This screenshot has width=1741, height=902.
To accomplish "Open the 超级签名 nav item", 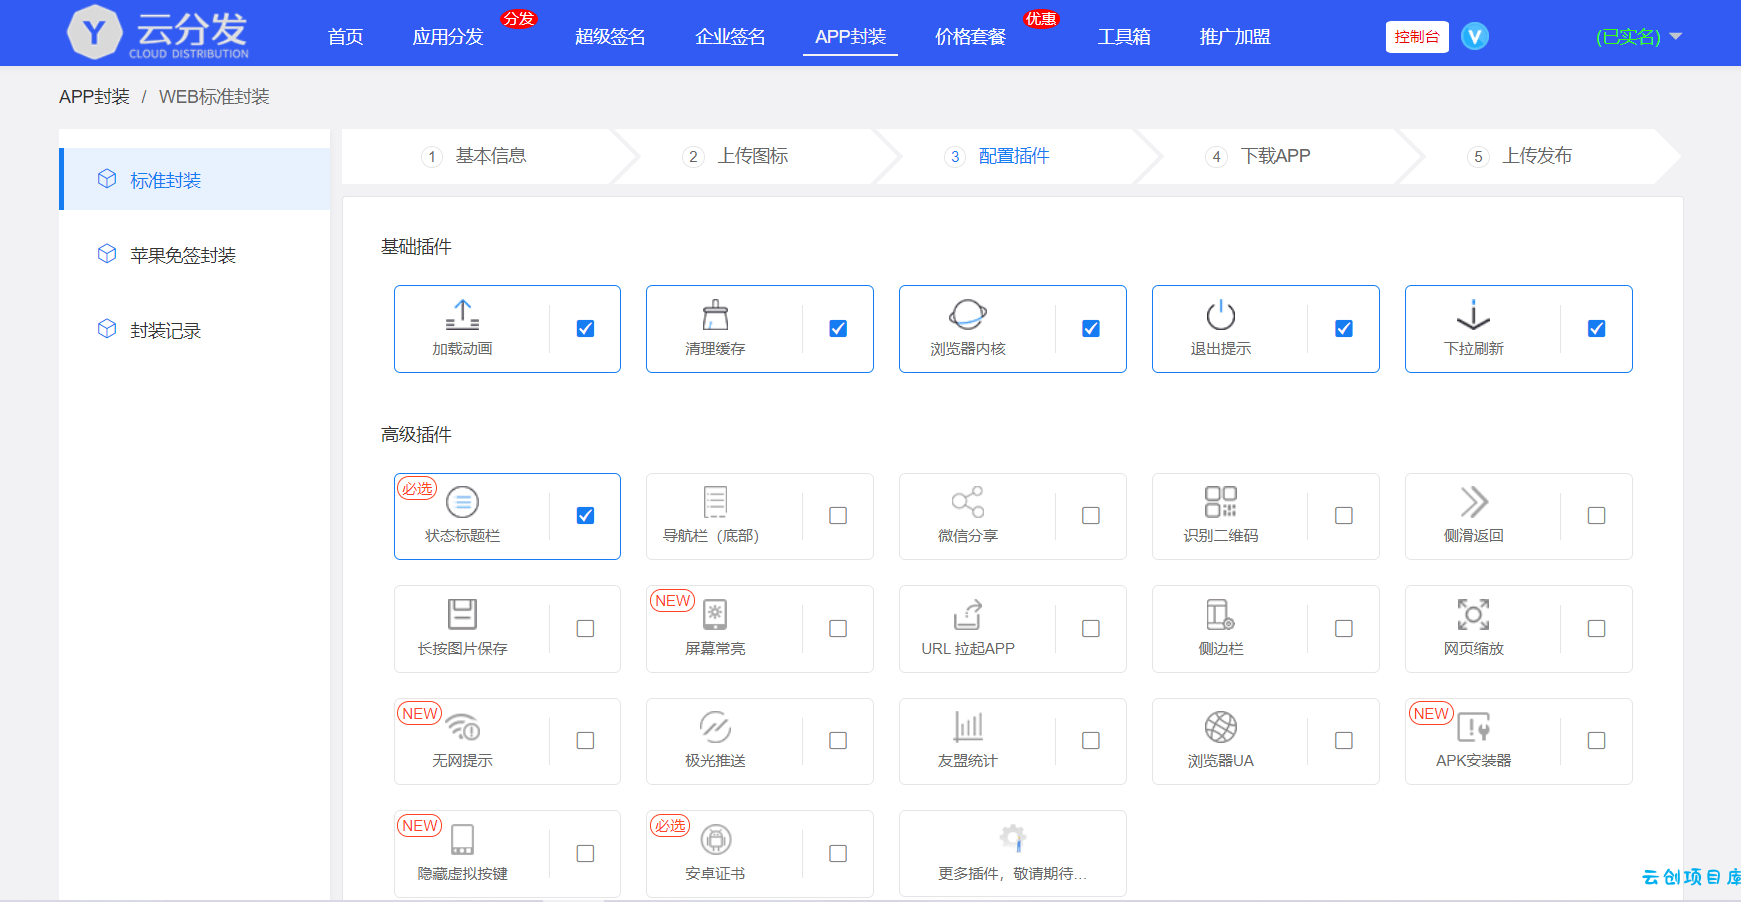I will pos(610,37).
